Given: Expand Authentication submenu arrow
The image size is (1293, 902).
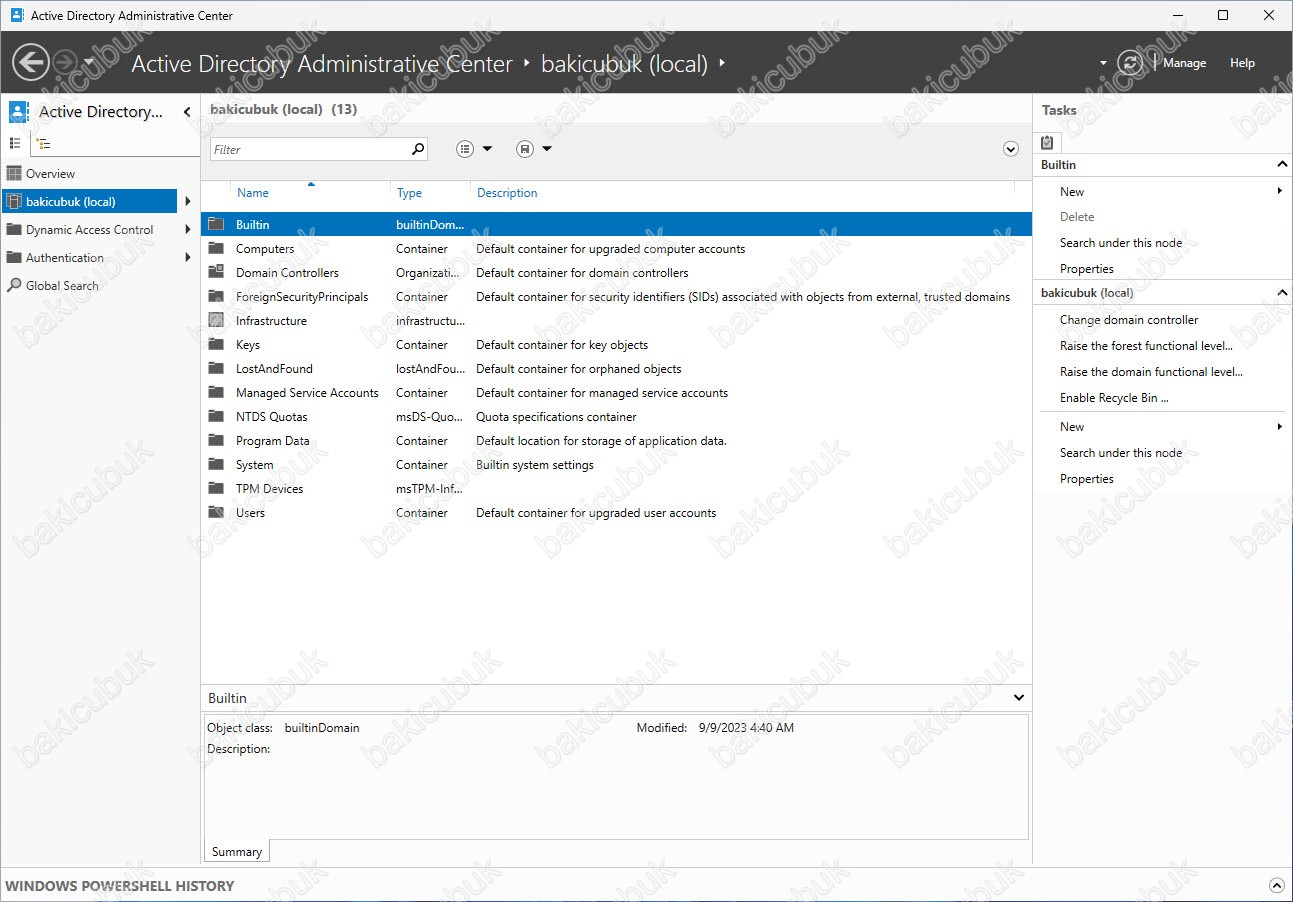Looking at the screenshot, I should (x=187, y=258).
